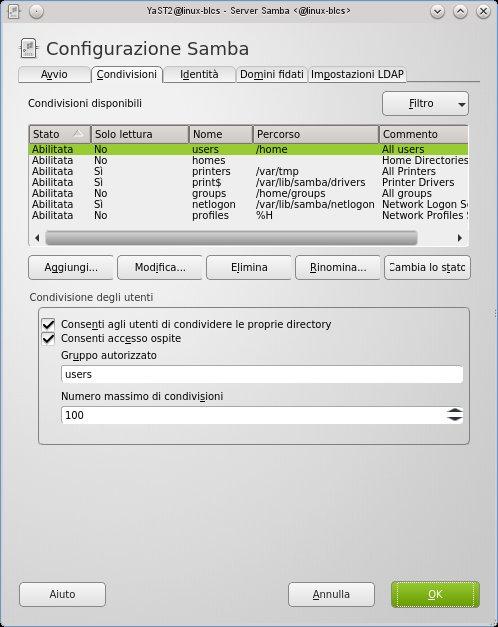Open the Condivisioni tab
This screenshot has height=627, width=498.
(x=127, y=74)
